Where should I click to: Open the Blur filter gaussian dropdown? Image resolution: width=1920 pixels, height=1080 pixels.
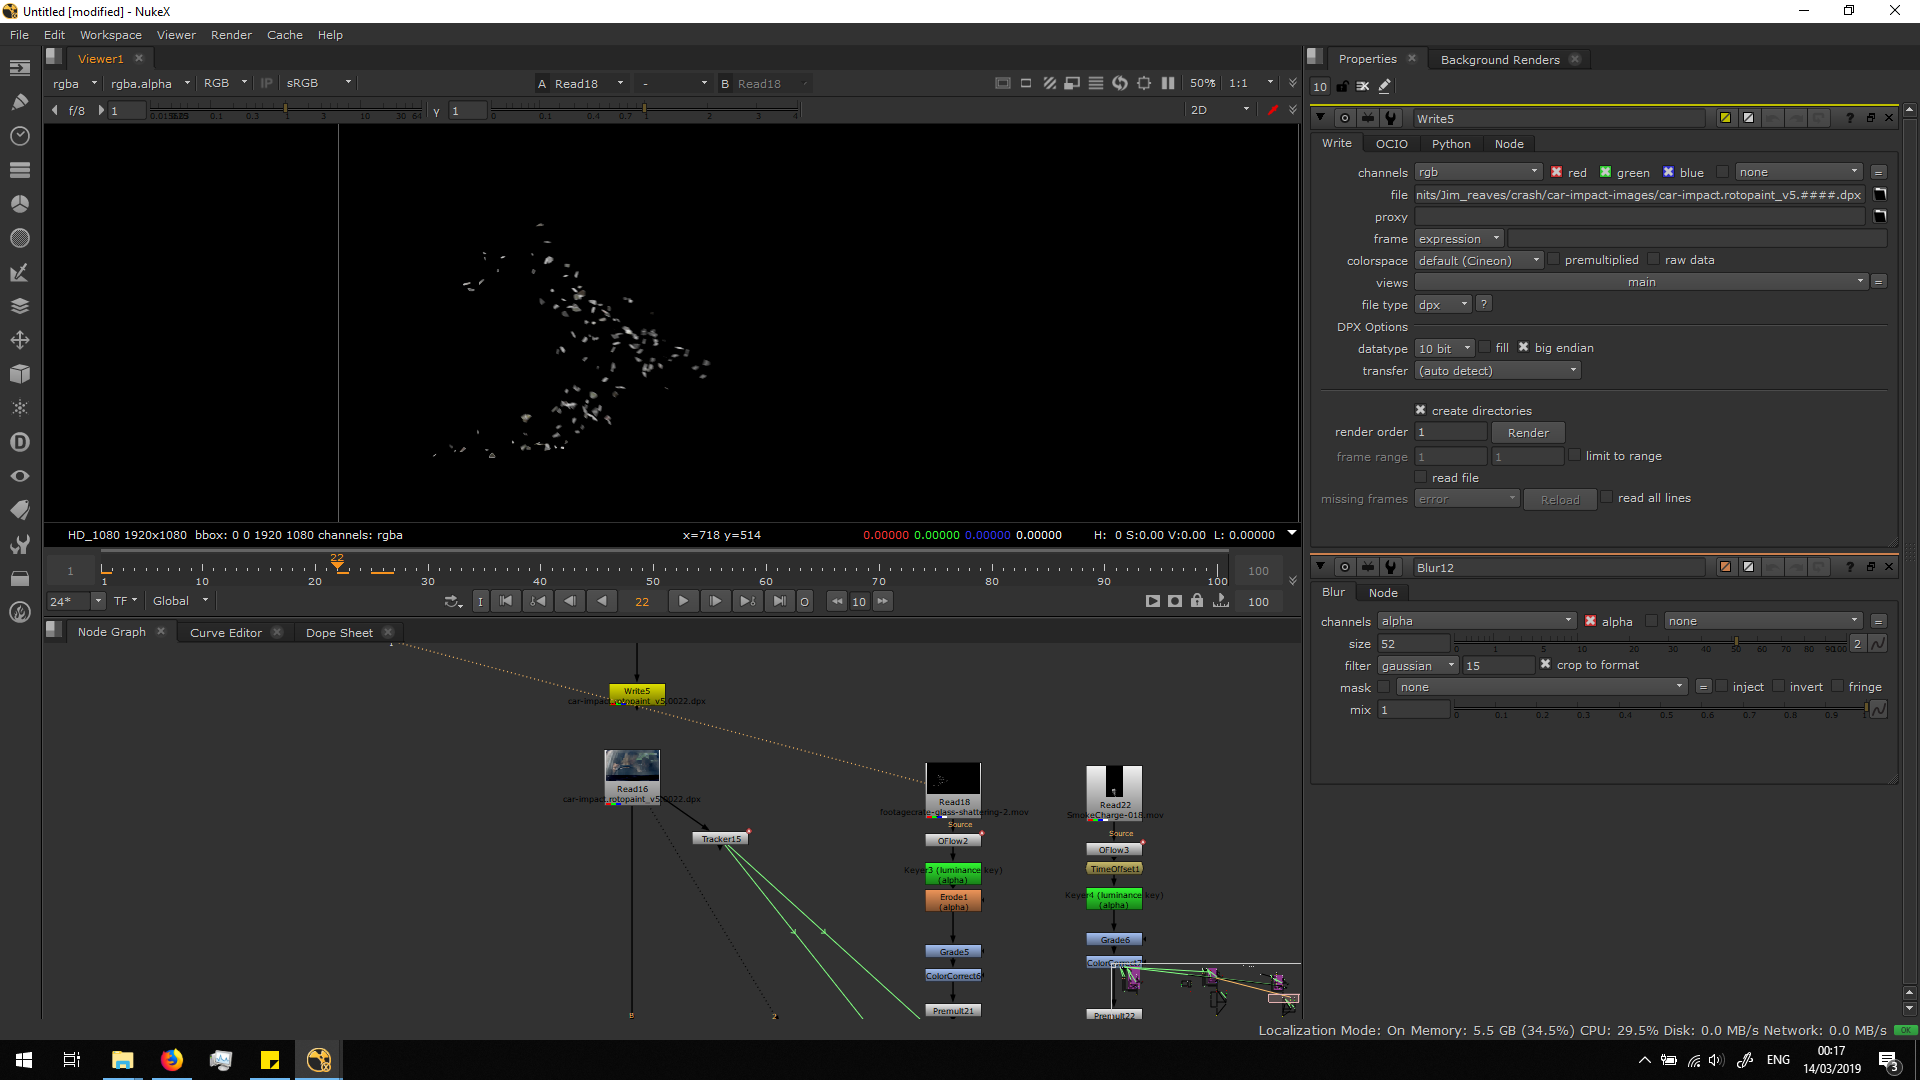coord(1417,666)
